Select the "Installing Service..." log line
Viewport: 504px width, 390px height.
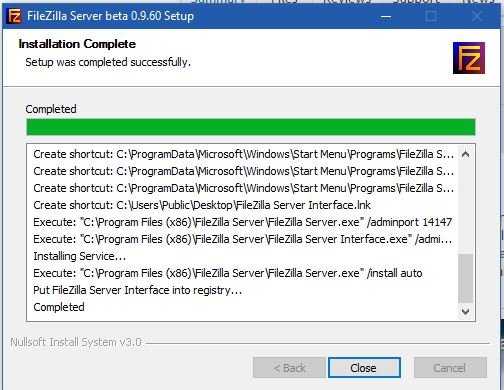[x=80, y=256]
